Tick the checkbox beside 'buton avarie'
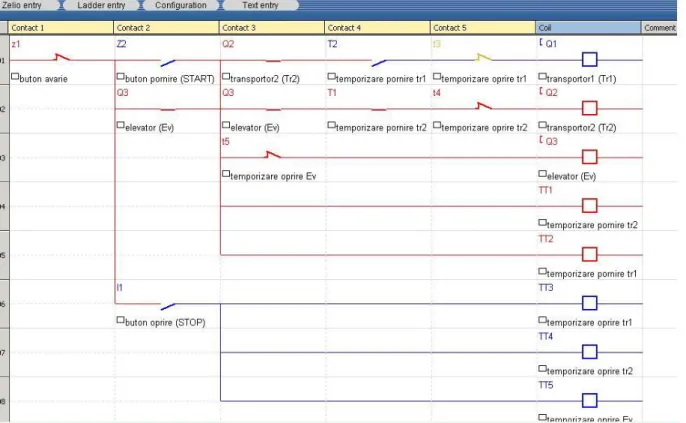686x423 pixels. [15, 76]
